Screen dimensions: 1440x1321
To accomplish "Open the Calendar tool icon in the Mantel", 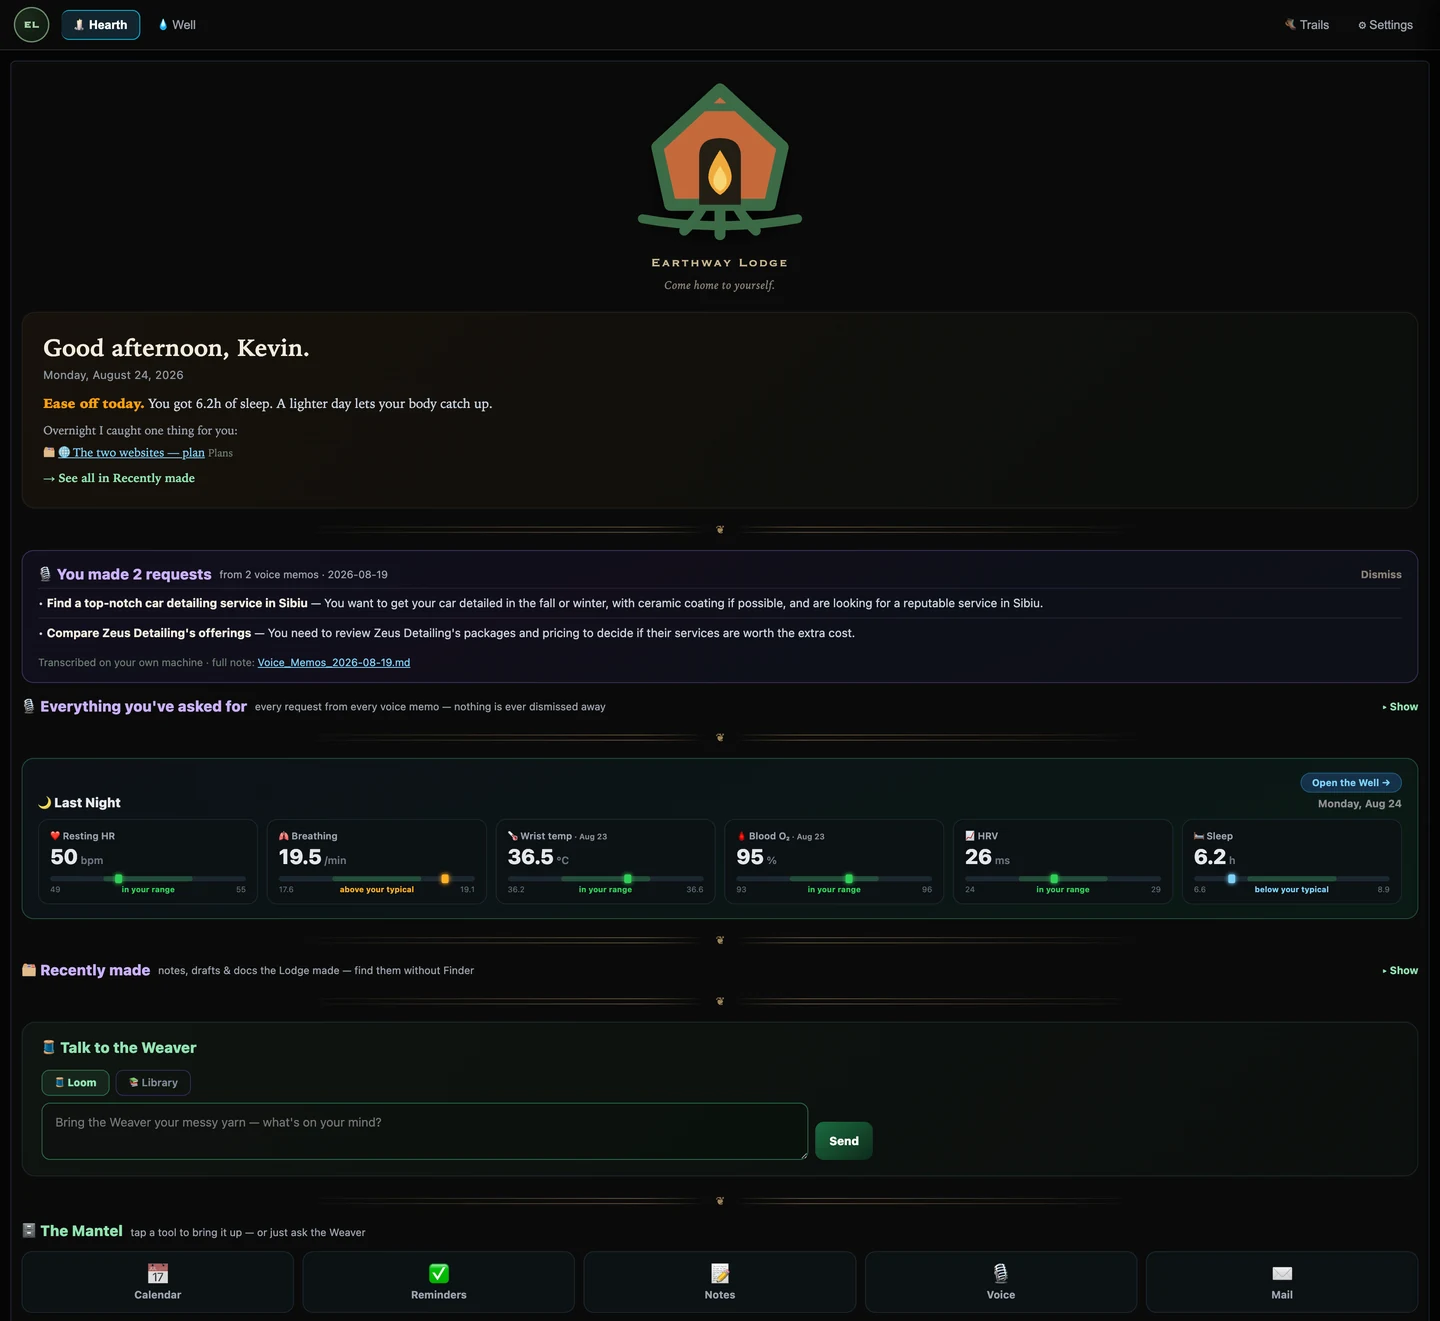I will click(x=158, y=1273).
